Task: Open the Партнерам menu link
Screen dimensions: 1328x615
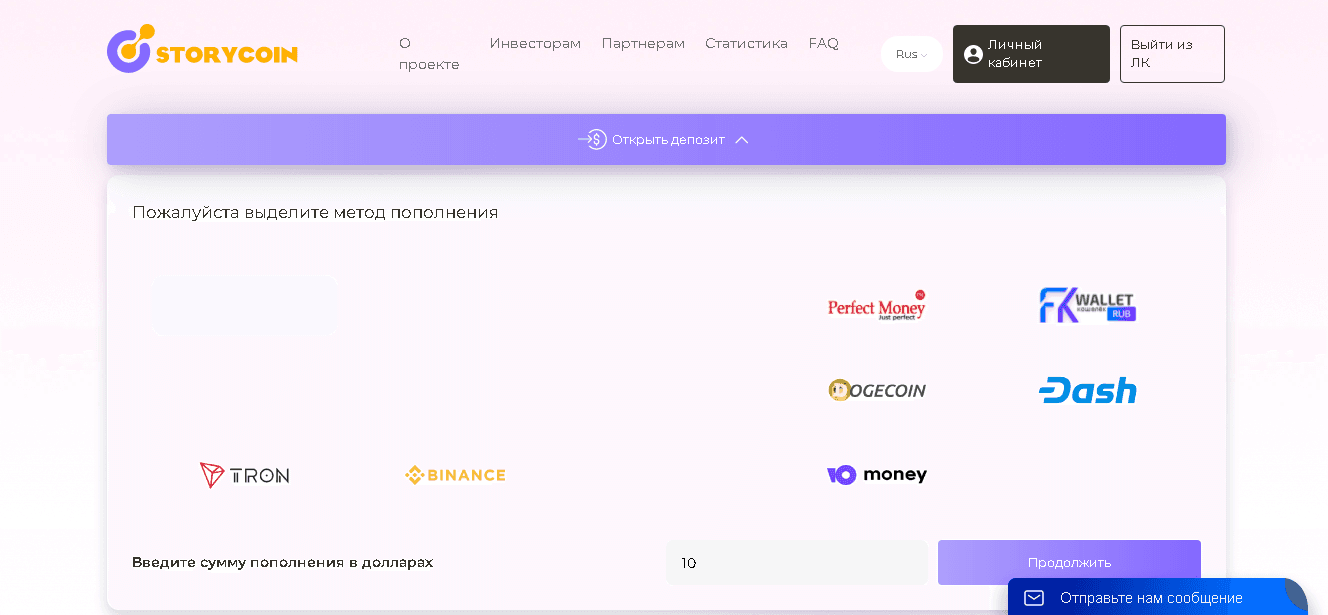Action: point(643,43)
